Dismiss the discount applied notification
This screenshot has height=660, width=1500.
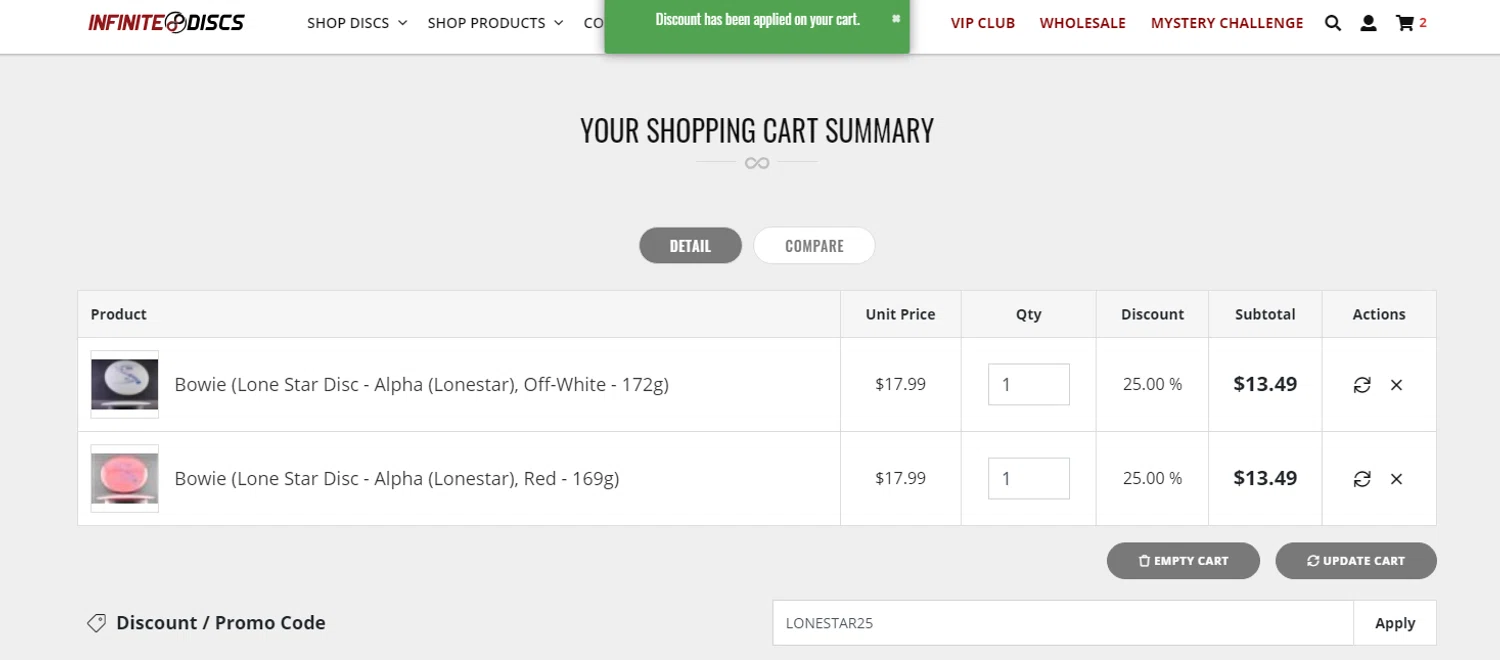point(896,18)
